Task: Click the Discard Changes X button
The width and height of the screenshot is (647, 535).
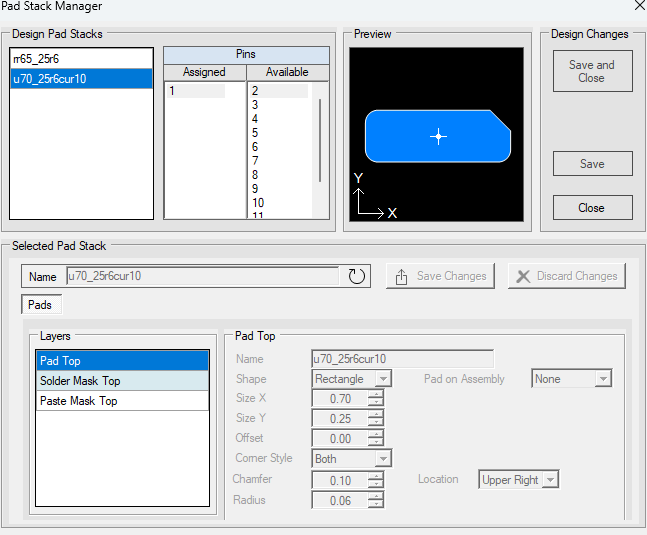Action: tap(565, 276)
